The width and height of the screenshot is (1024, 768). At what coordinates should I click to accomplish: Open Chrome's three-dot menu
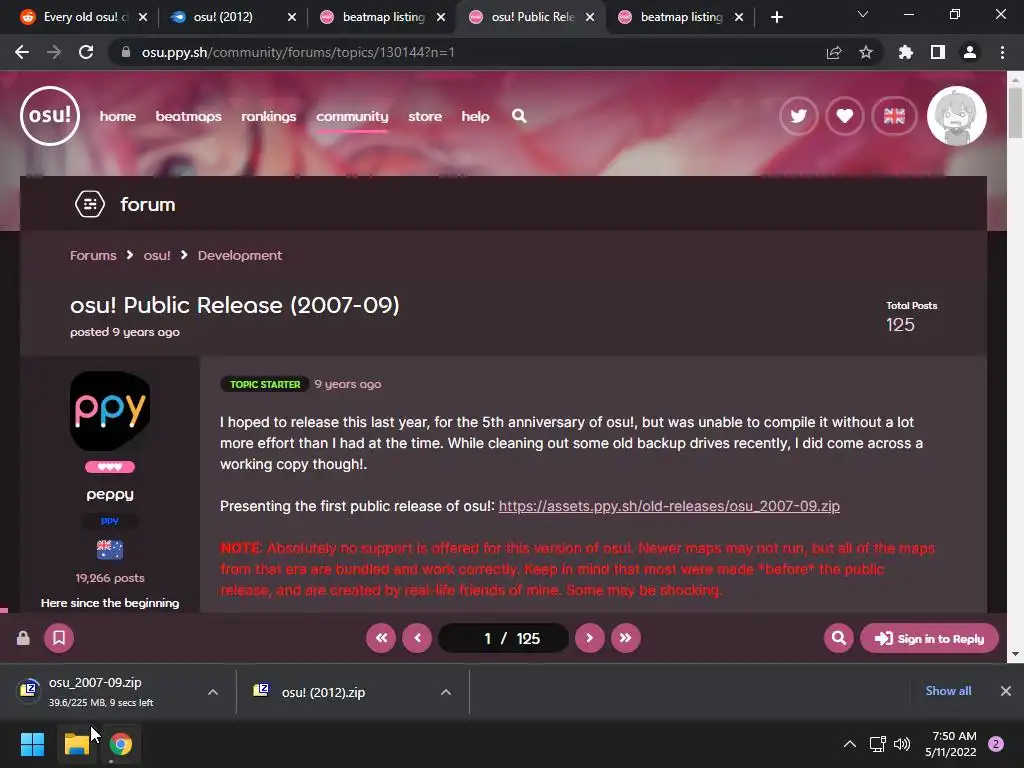1002,52
